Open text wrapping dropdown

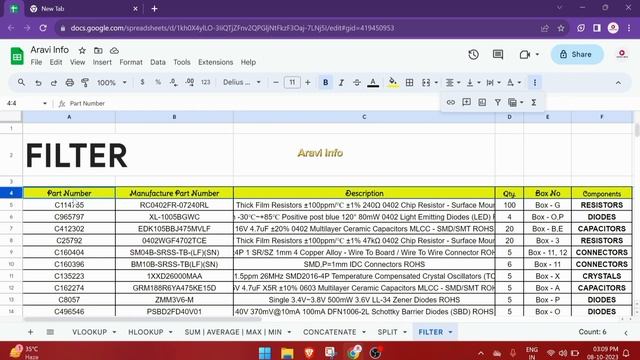tap(493, 82)
